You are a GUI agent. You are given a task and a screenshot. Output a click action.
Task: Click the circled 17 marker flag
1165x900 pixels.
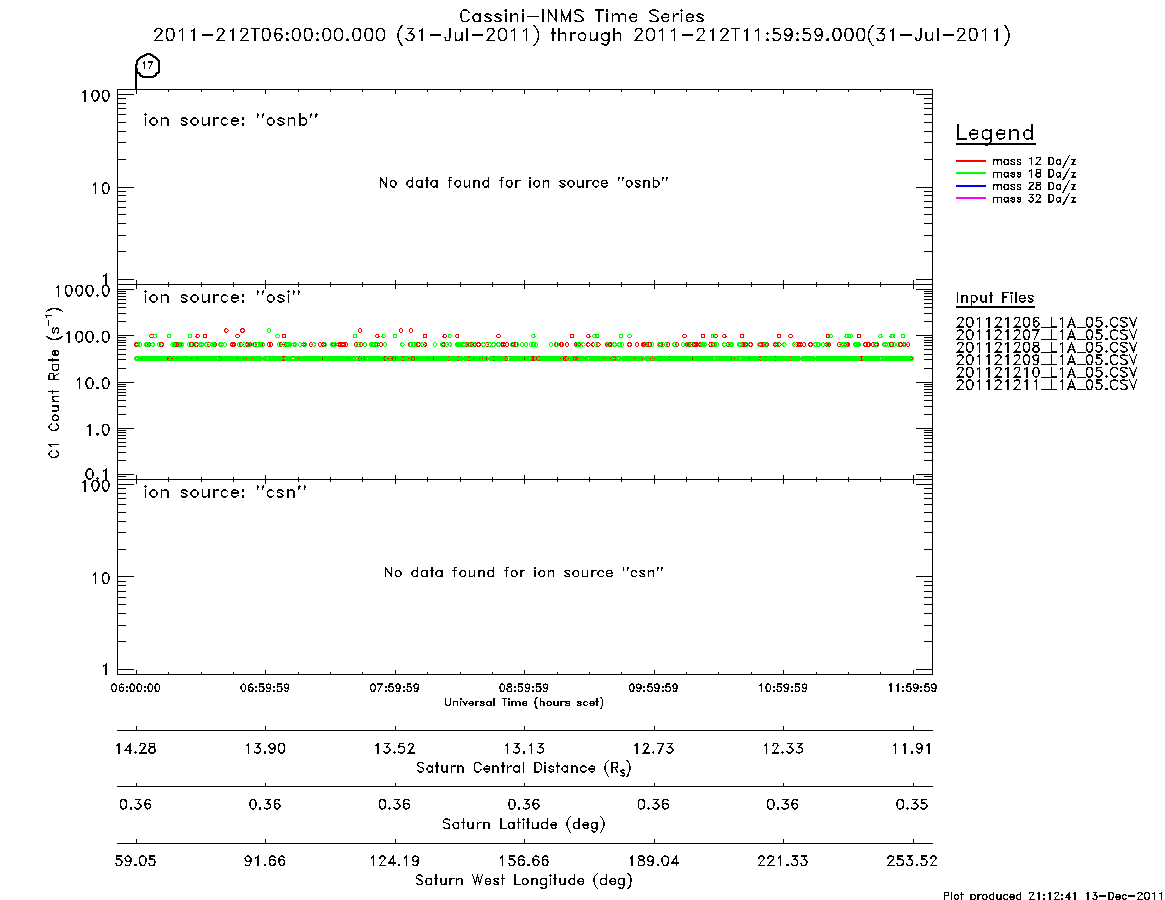tap(148, 65)
